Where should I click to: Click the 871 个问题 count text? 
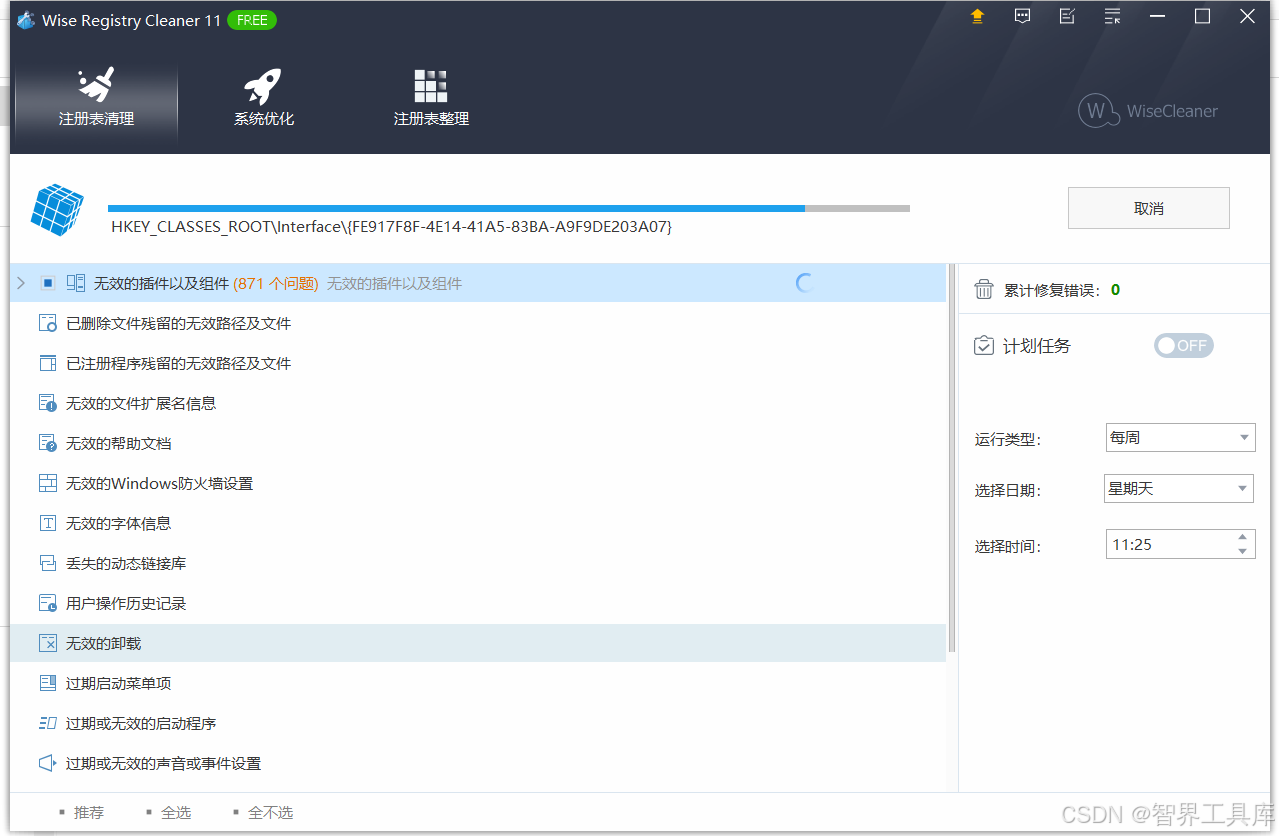click(276, 283)
